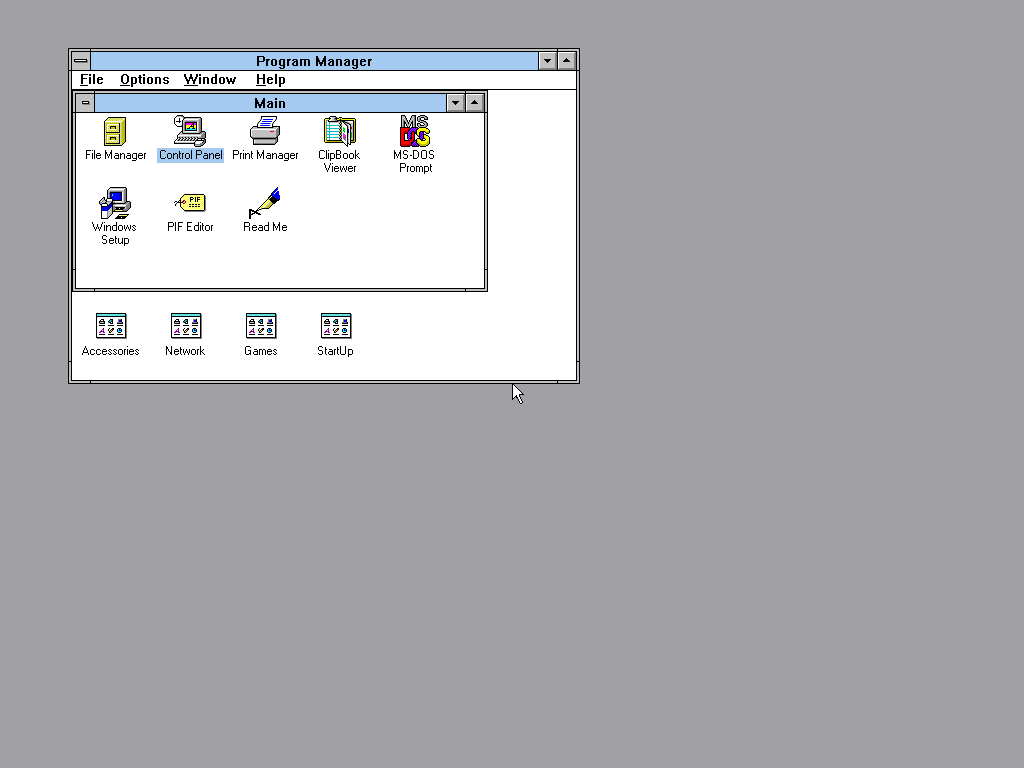Open the Main window control menu box
The height and width of the screenshot is (768, 1024).
[x=86, y=103]
